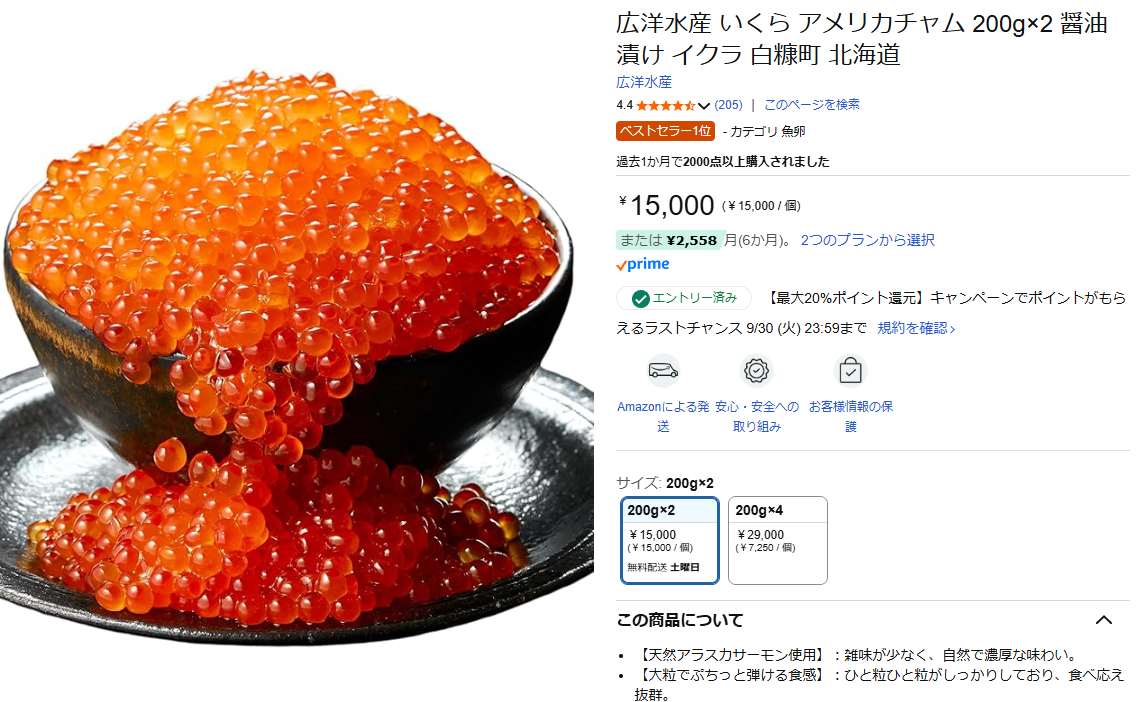Click the 魚卵 category link
This screenshot has width=1147, height=702.
click(793, 132)
